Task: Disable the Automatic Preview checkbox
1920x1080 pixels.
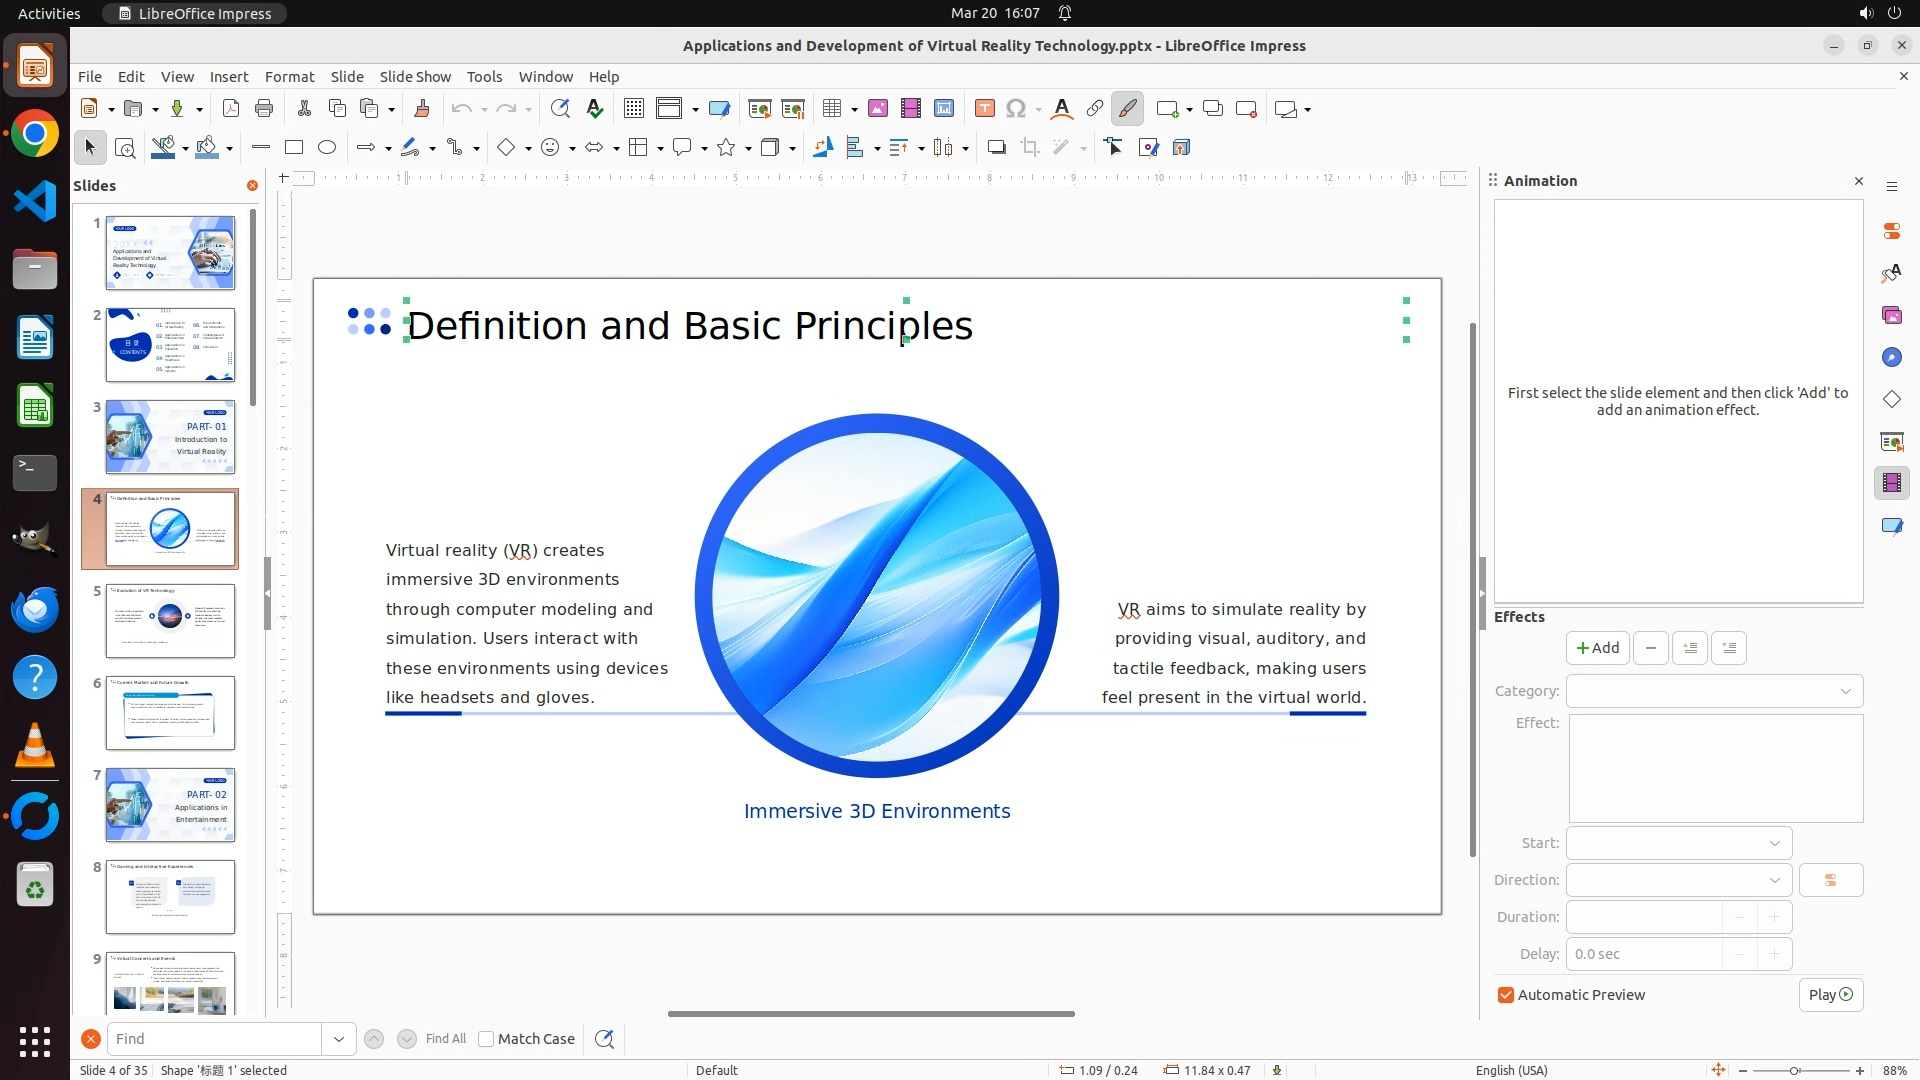Action: tap(1506, 995)
